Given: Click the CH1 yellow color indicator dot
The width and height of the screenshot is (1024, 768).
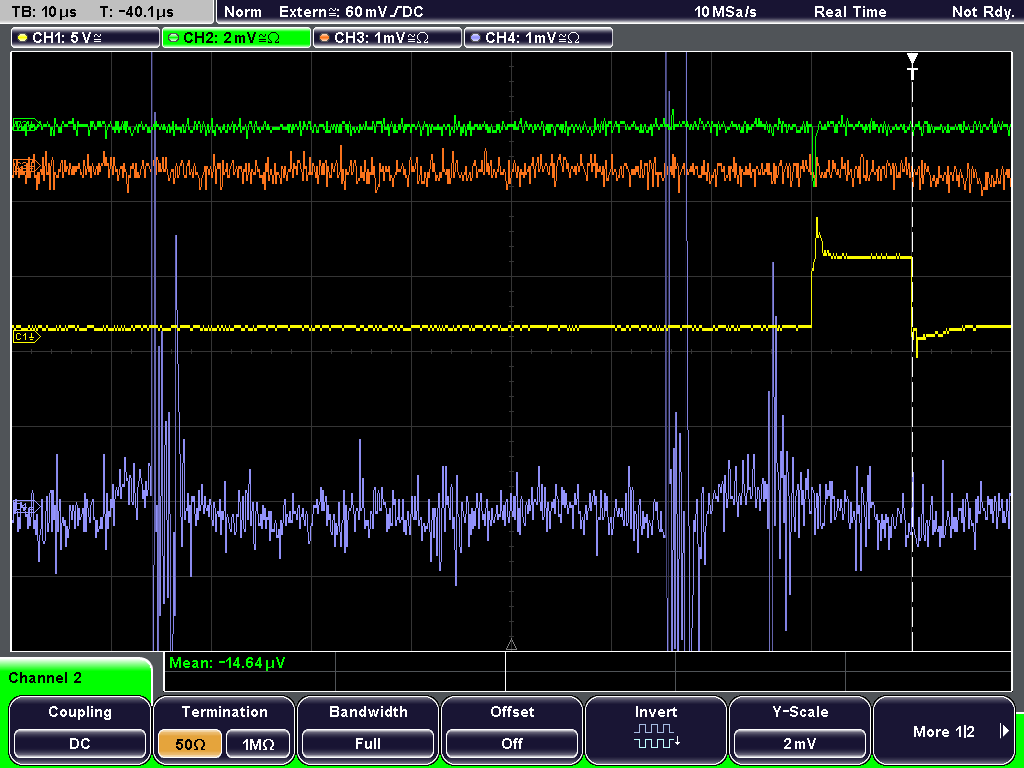Looking at the screenshot, I should pos(22,39).
